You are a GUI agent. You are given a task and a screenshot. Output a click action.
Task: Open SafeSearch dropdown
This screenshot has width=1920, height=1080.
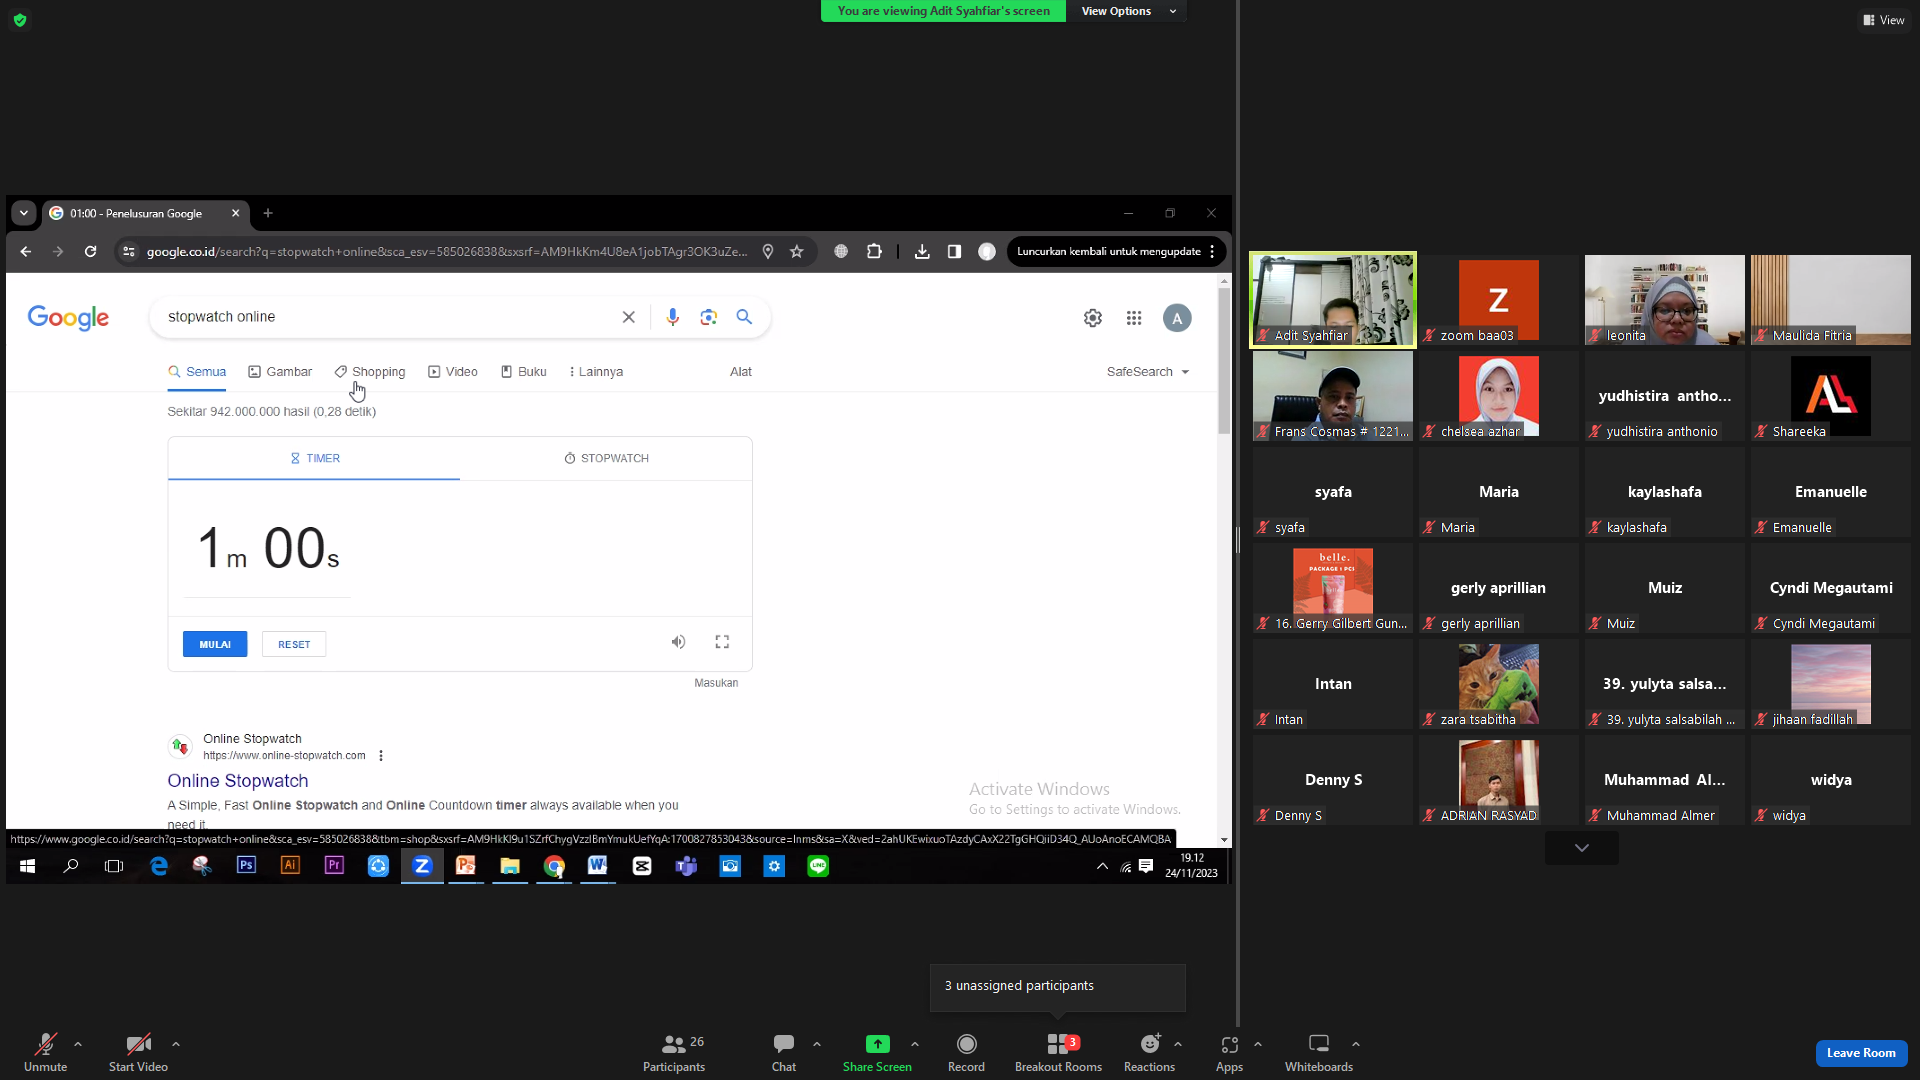click(x=1148, y=372)
